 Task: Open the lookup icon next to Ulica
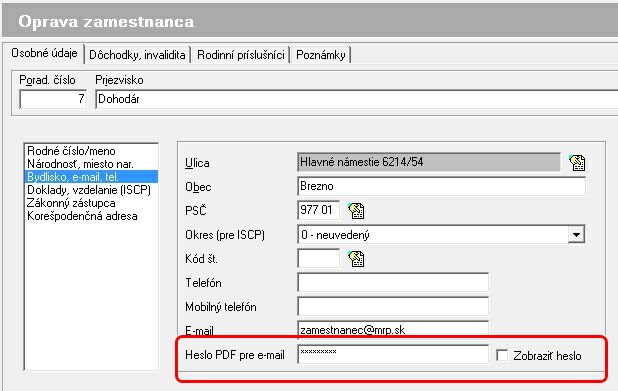pyautogui.click(x=577, y=162)
